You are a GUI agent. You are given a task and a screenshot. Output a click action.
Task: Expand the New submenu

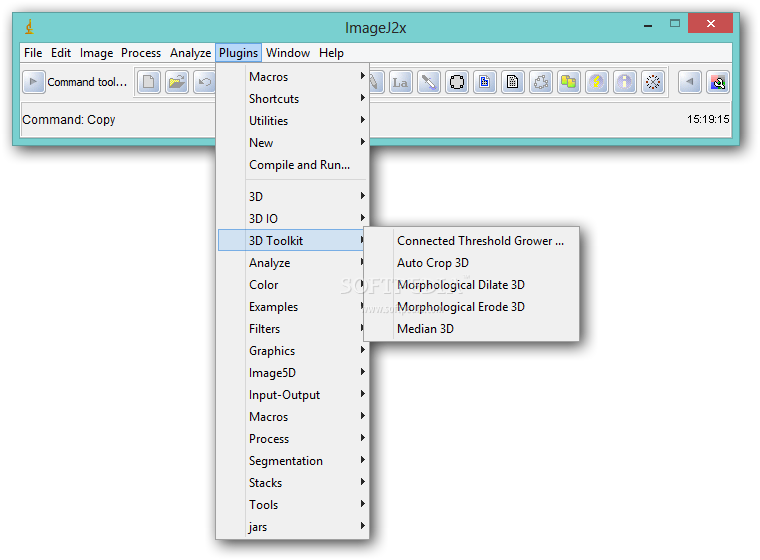[x=293, y=143]
